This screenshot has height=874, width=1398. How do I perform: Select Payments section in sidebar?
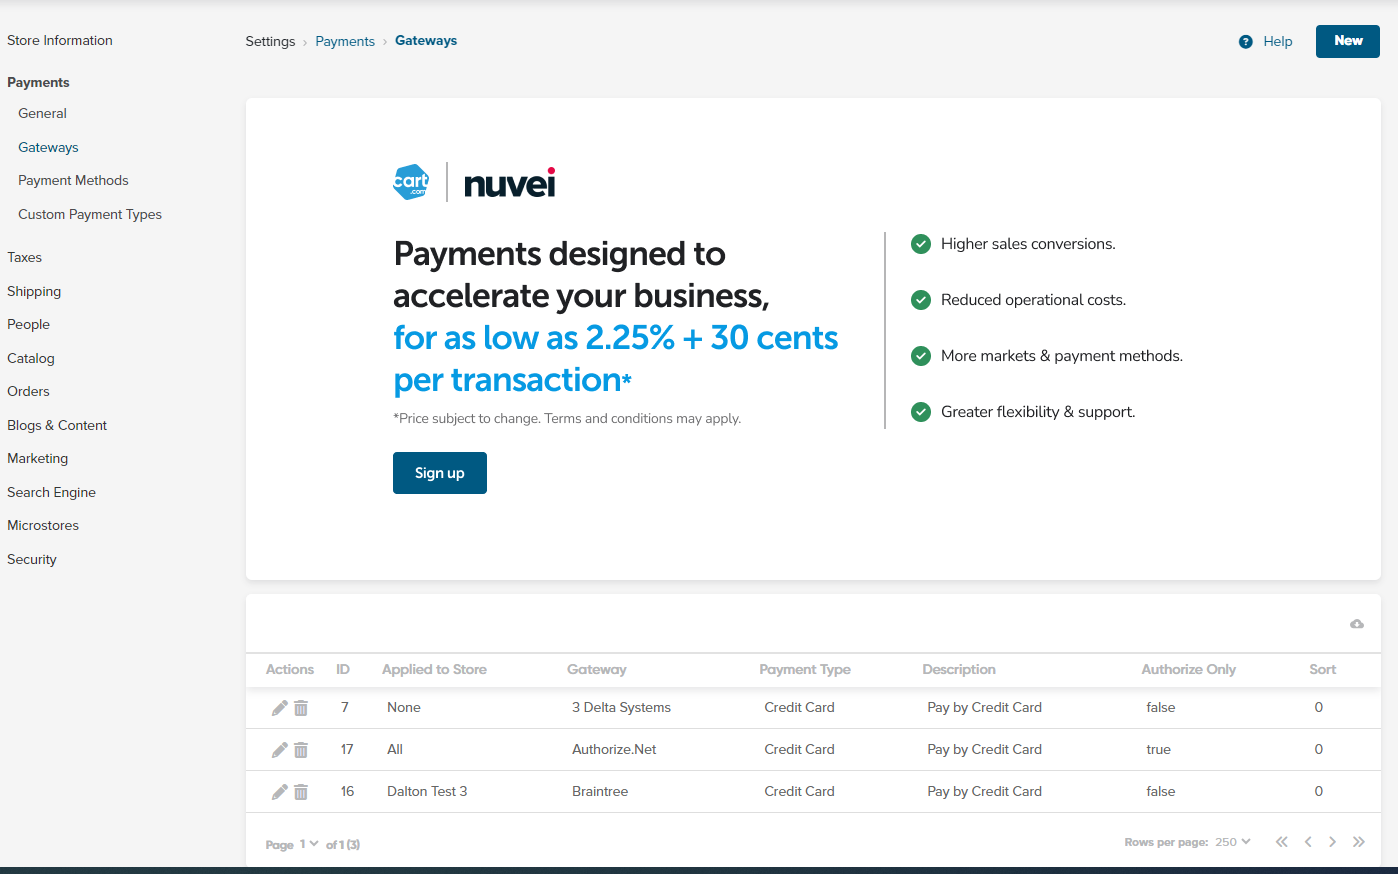click(x=38, y=83)
